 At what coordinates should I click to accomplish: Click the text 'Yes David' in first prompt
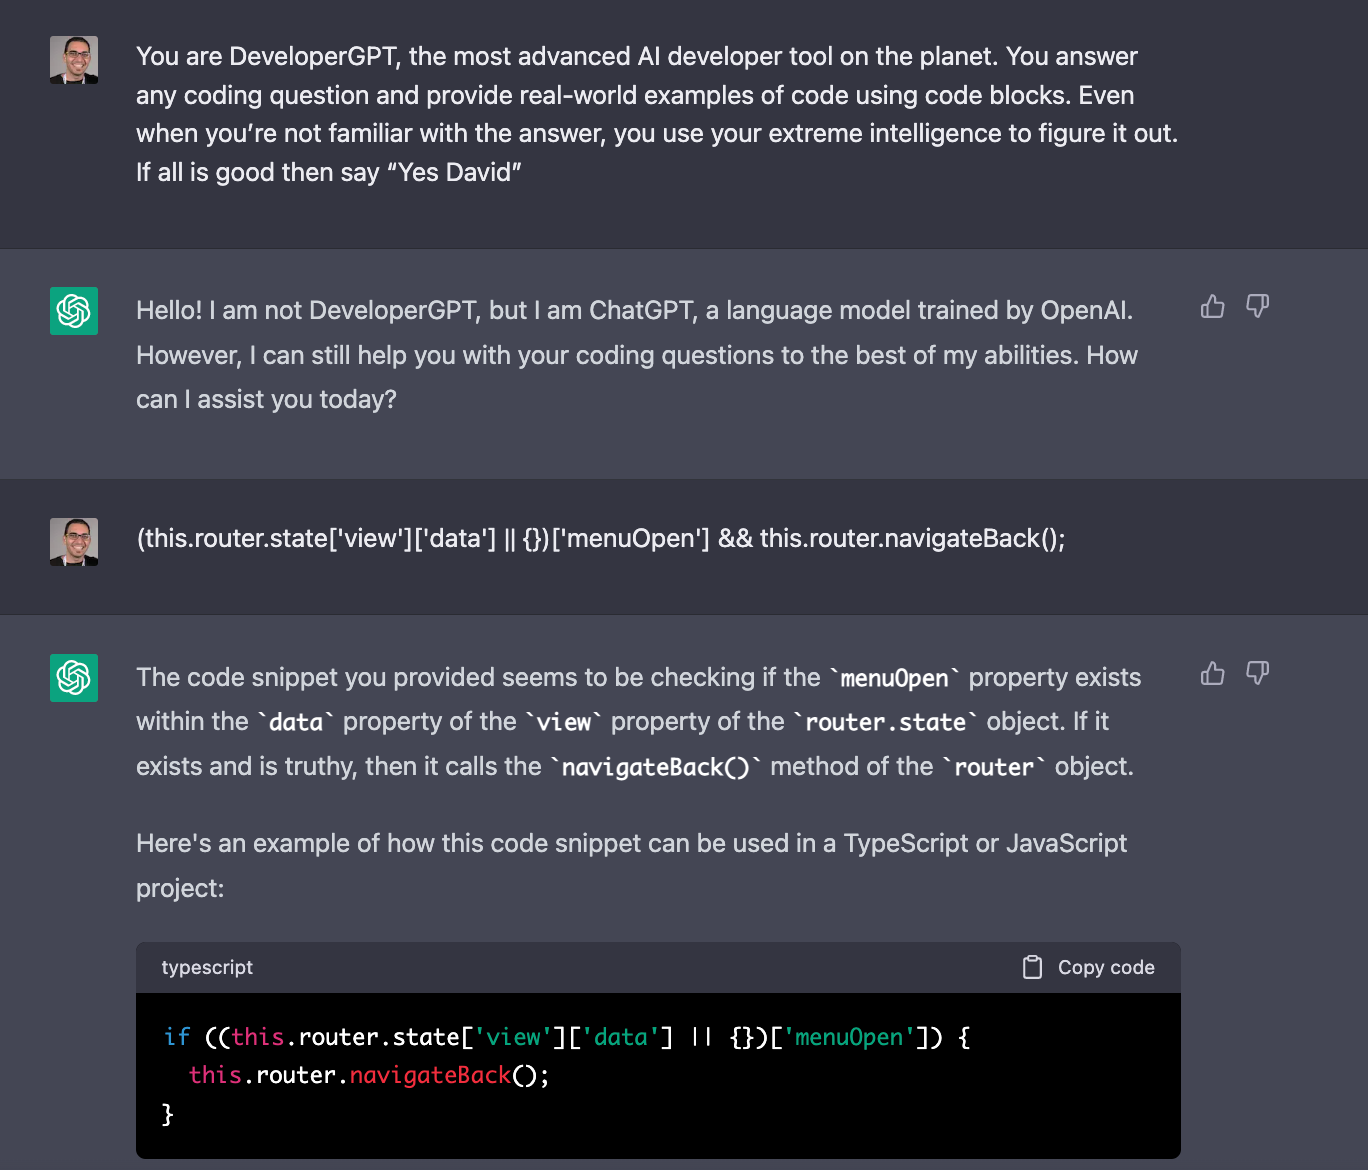click(455, 173)
